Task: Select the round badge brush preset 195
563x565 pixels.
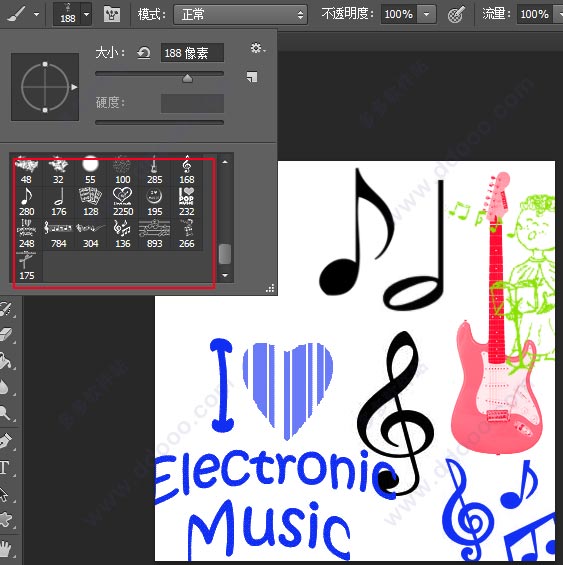Action: (x=155, y=202)
